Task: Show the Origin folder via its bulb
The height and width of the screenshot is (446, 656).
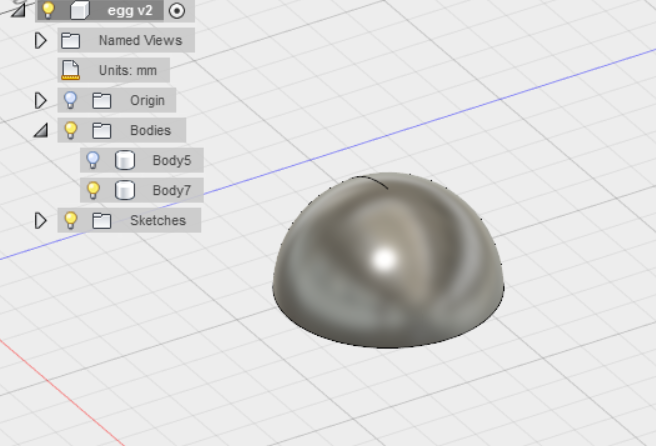Action: point(70,100)
